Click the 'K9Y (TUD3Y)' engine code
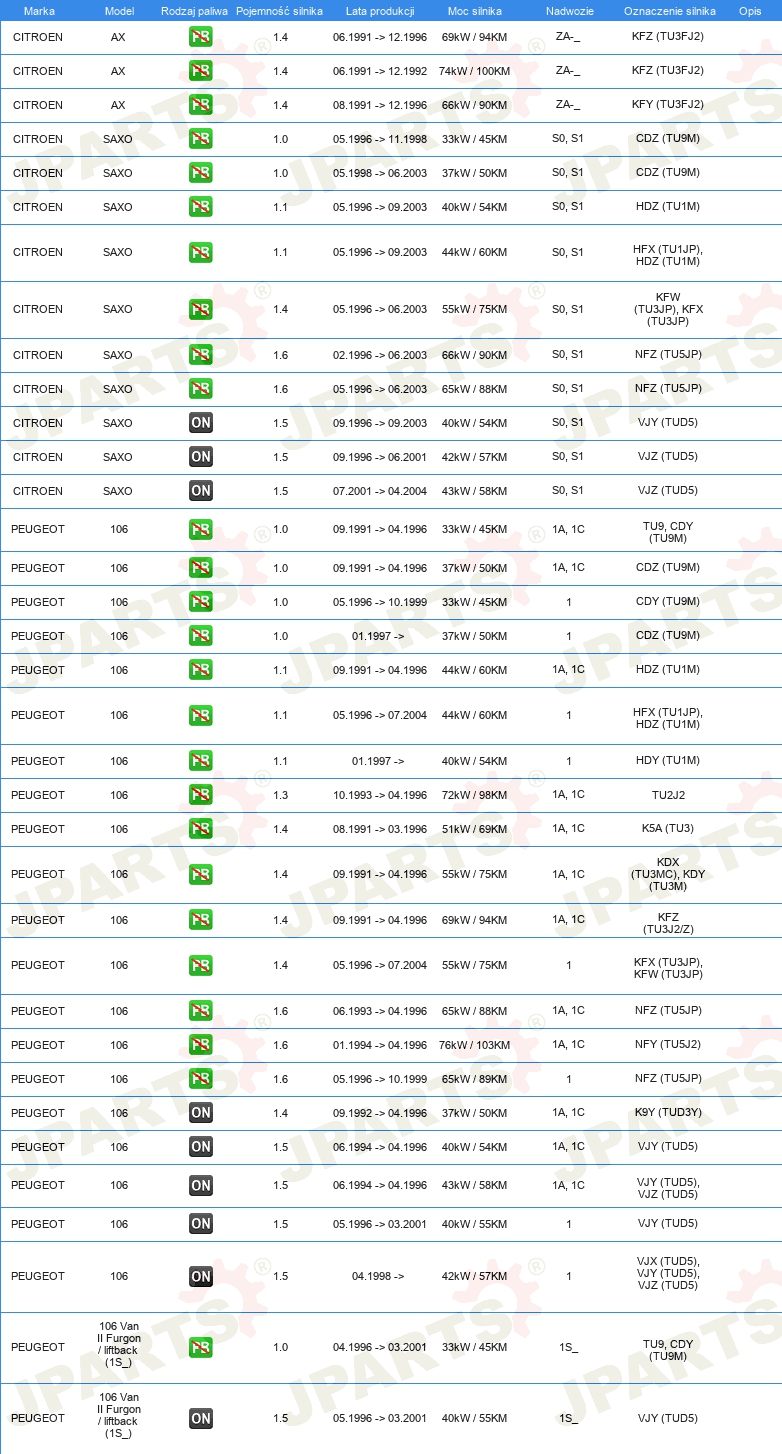 point(668,1113)
